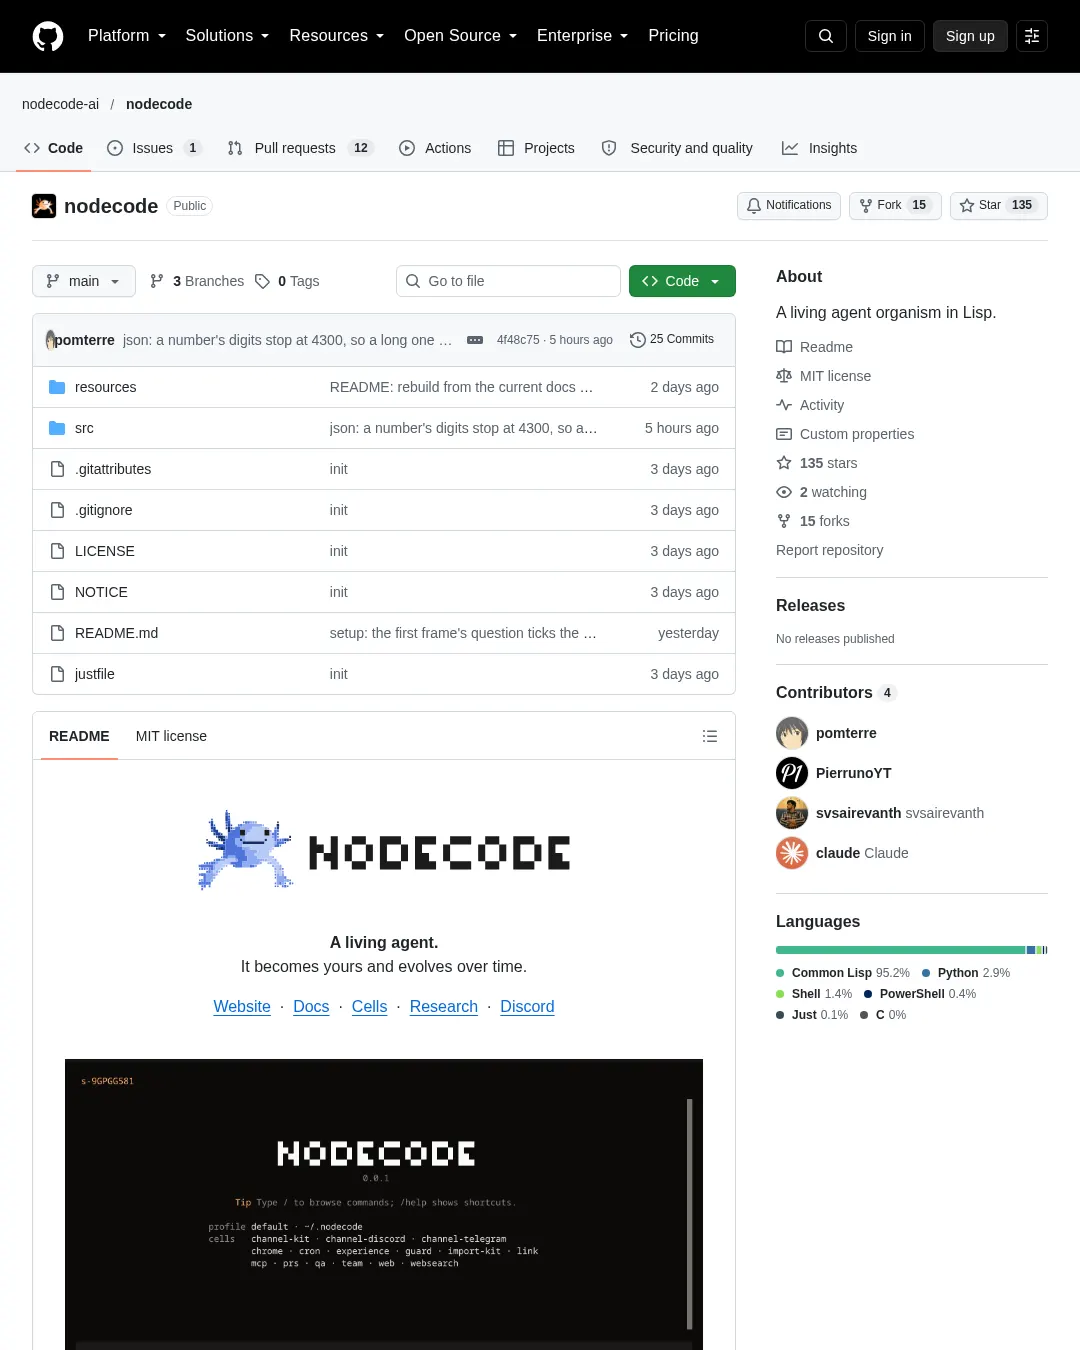This screenshot has height=1350, width=1080.
Task: Expand the Solutions menu
Action: 227,36
